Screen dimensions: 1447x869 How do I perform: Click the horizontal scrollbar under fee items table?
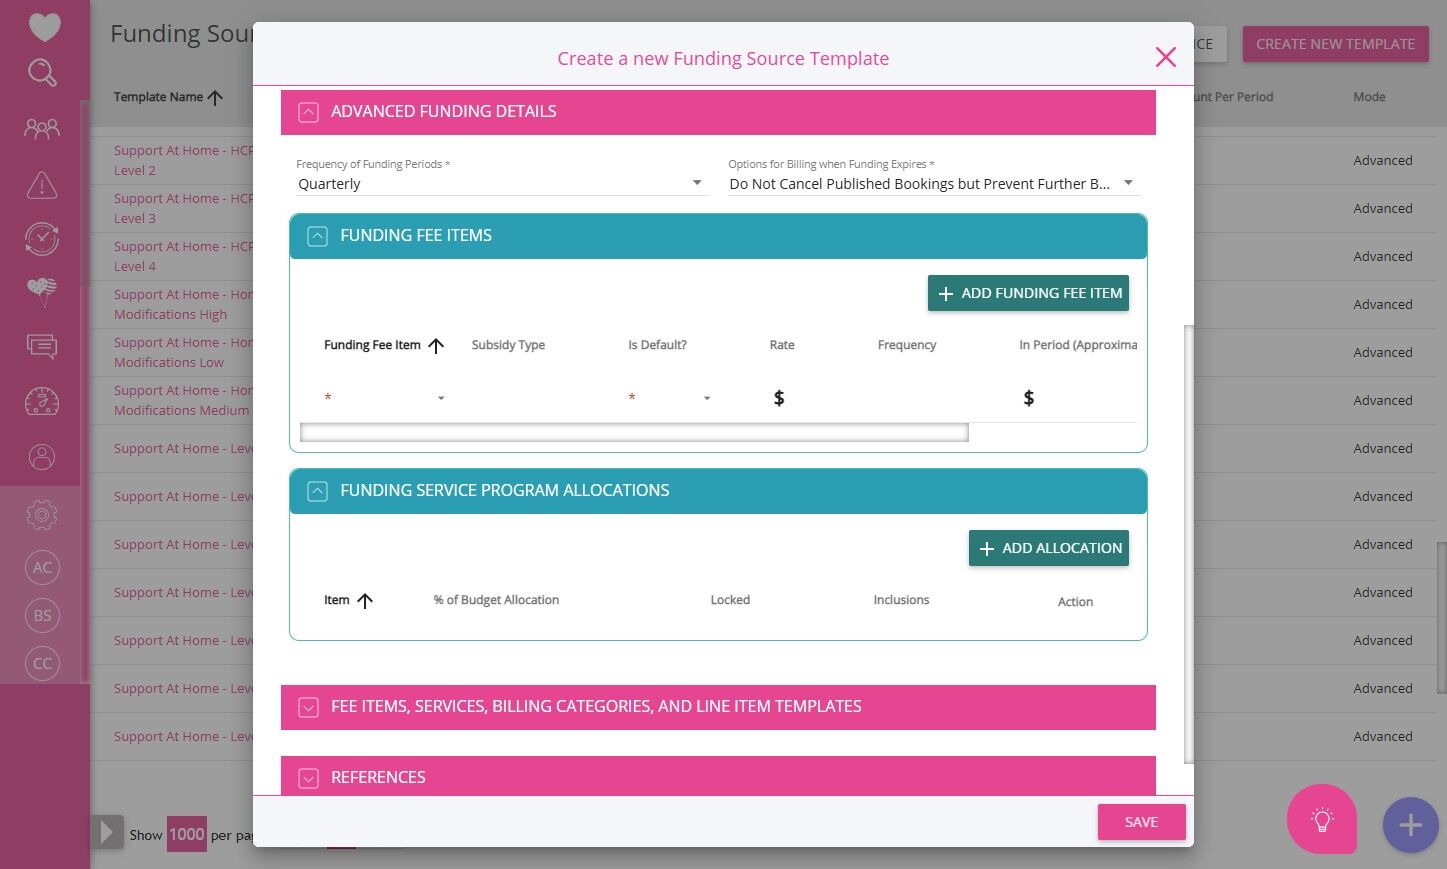tap(634, 432)
